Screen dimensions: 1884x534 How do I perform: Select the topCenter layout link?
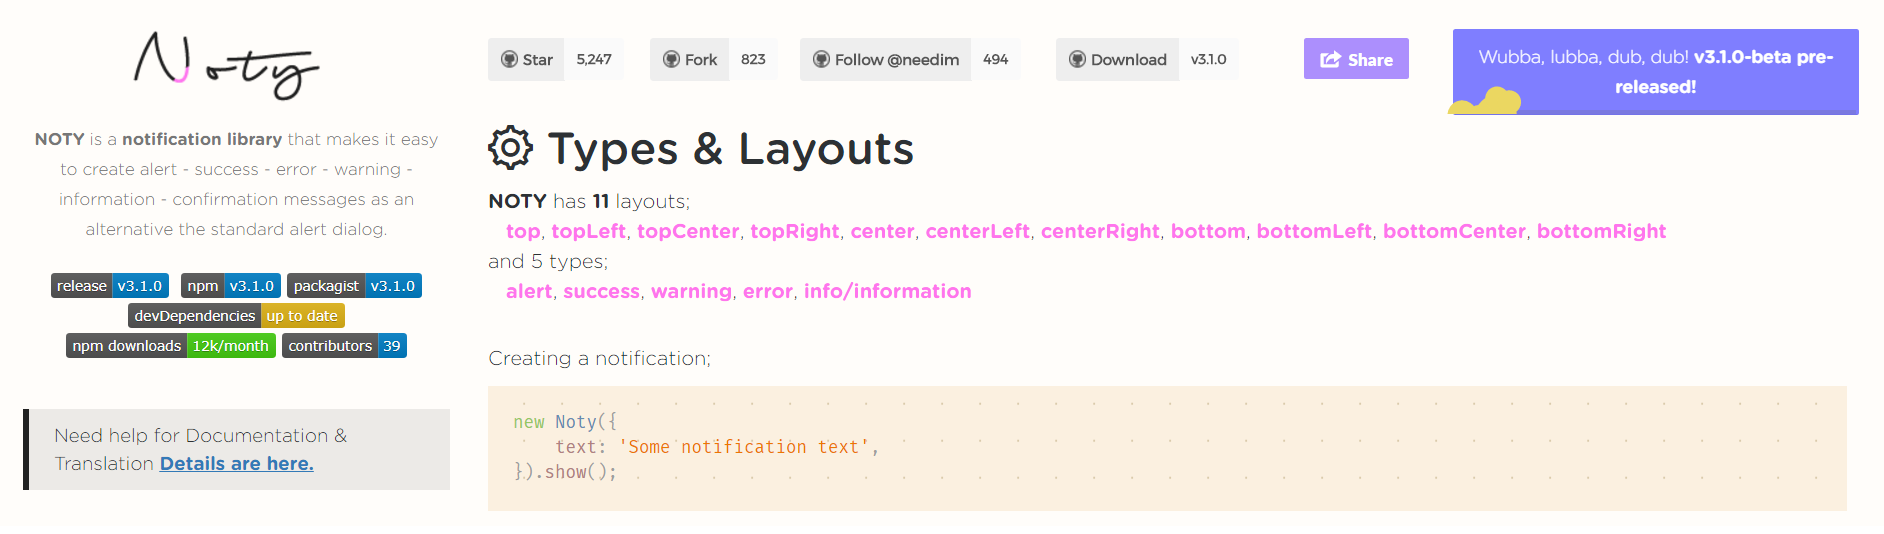coord(688,231)
